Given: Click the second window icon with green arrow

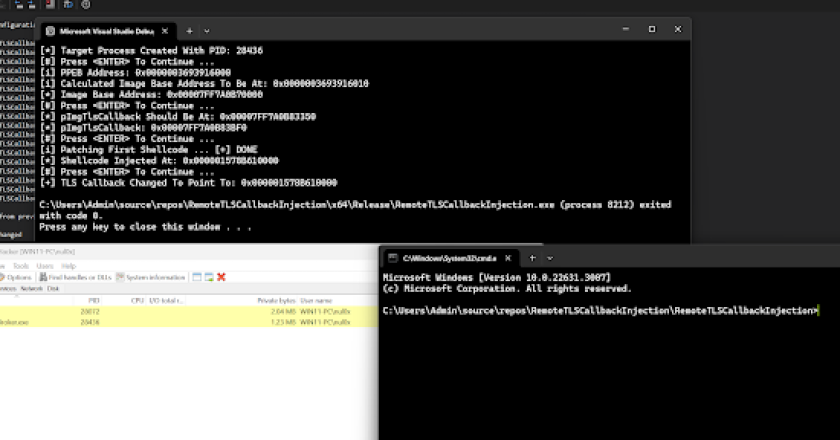Looking at the screenshot, I should coord(209,277).
